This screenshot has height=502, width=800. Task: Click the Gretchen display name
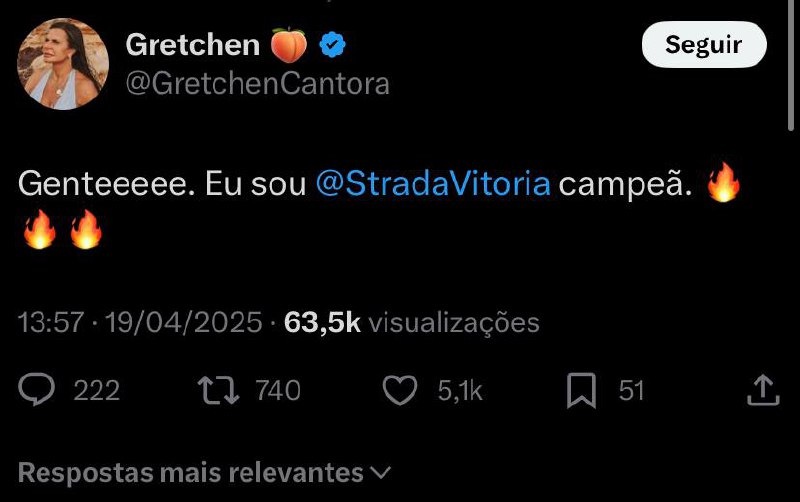pyautogui.click(x=192, y=45)
